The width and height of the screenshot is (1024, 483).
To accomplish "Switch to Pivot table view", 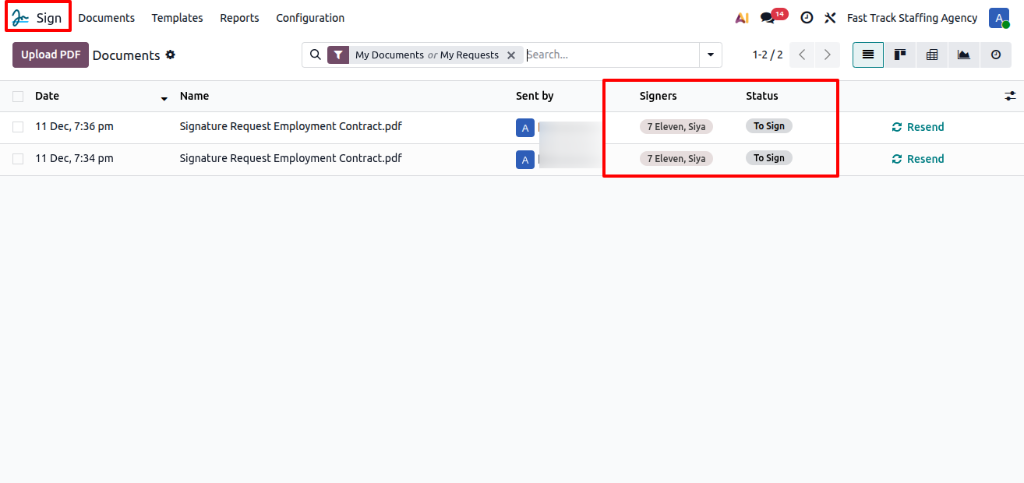I will [932, 55].
